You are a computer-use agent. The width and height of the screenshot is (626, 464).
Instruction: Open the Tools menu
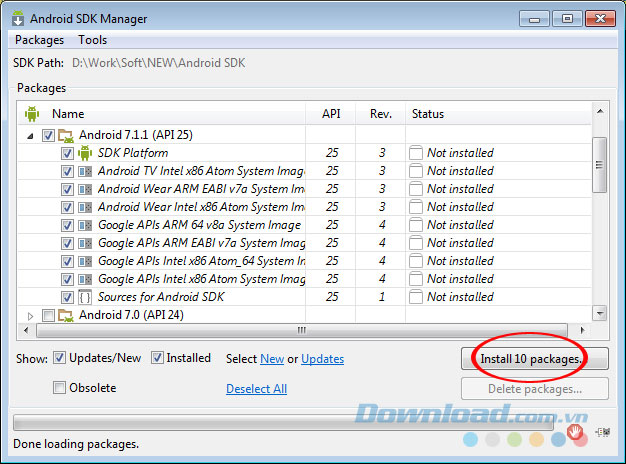(93, 40)
